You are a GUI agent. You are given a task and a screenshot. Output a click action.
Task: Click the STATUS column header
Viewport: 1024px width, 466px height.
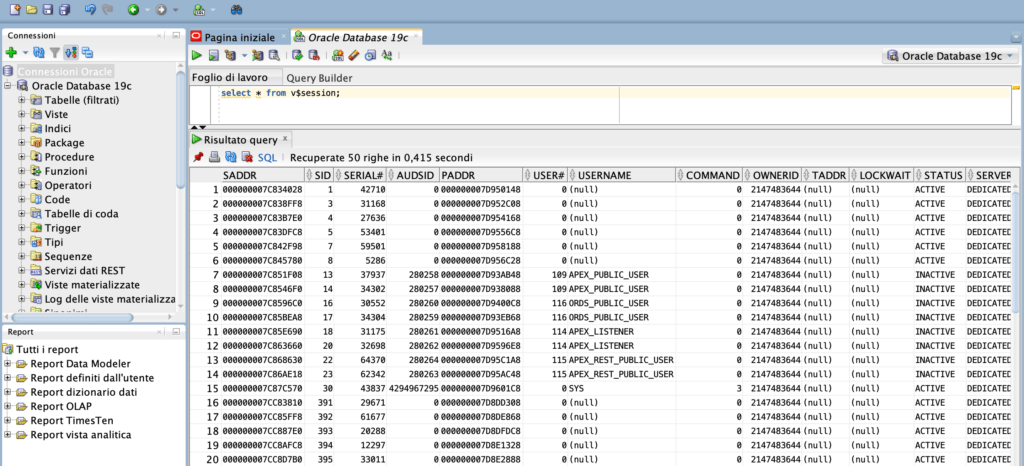tap(939, 176)
